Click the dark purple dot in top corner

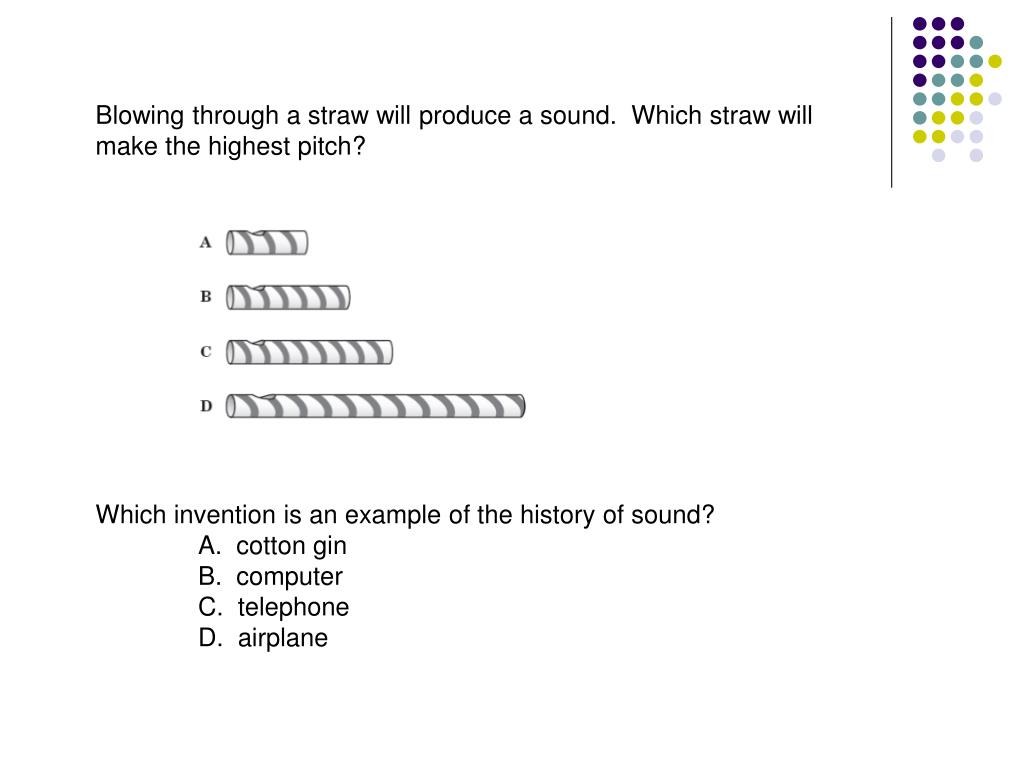[x=920, y=24]
